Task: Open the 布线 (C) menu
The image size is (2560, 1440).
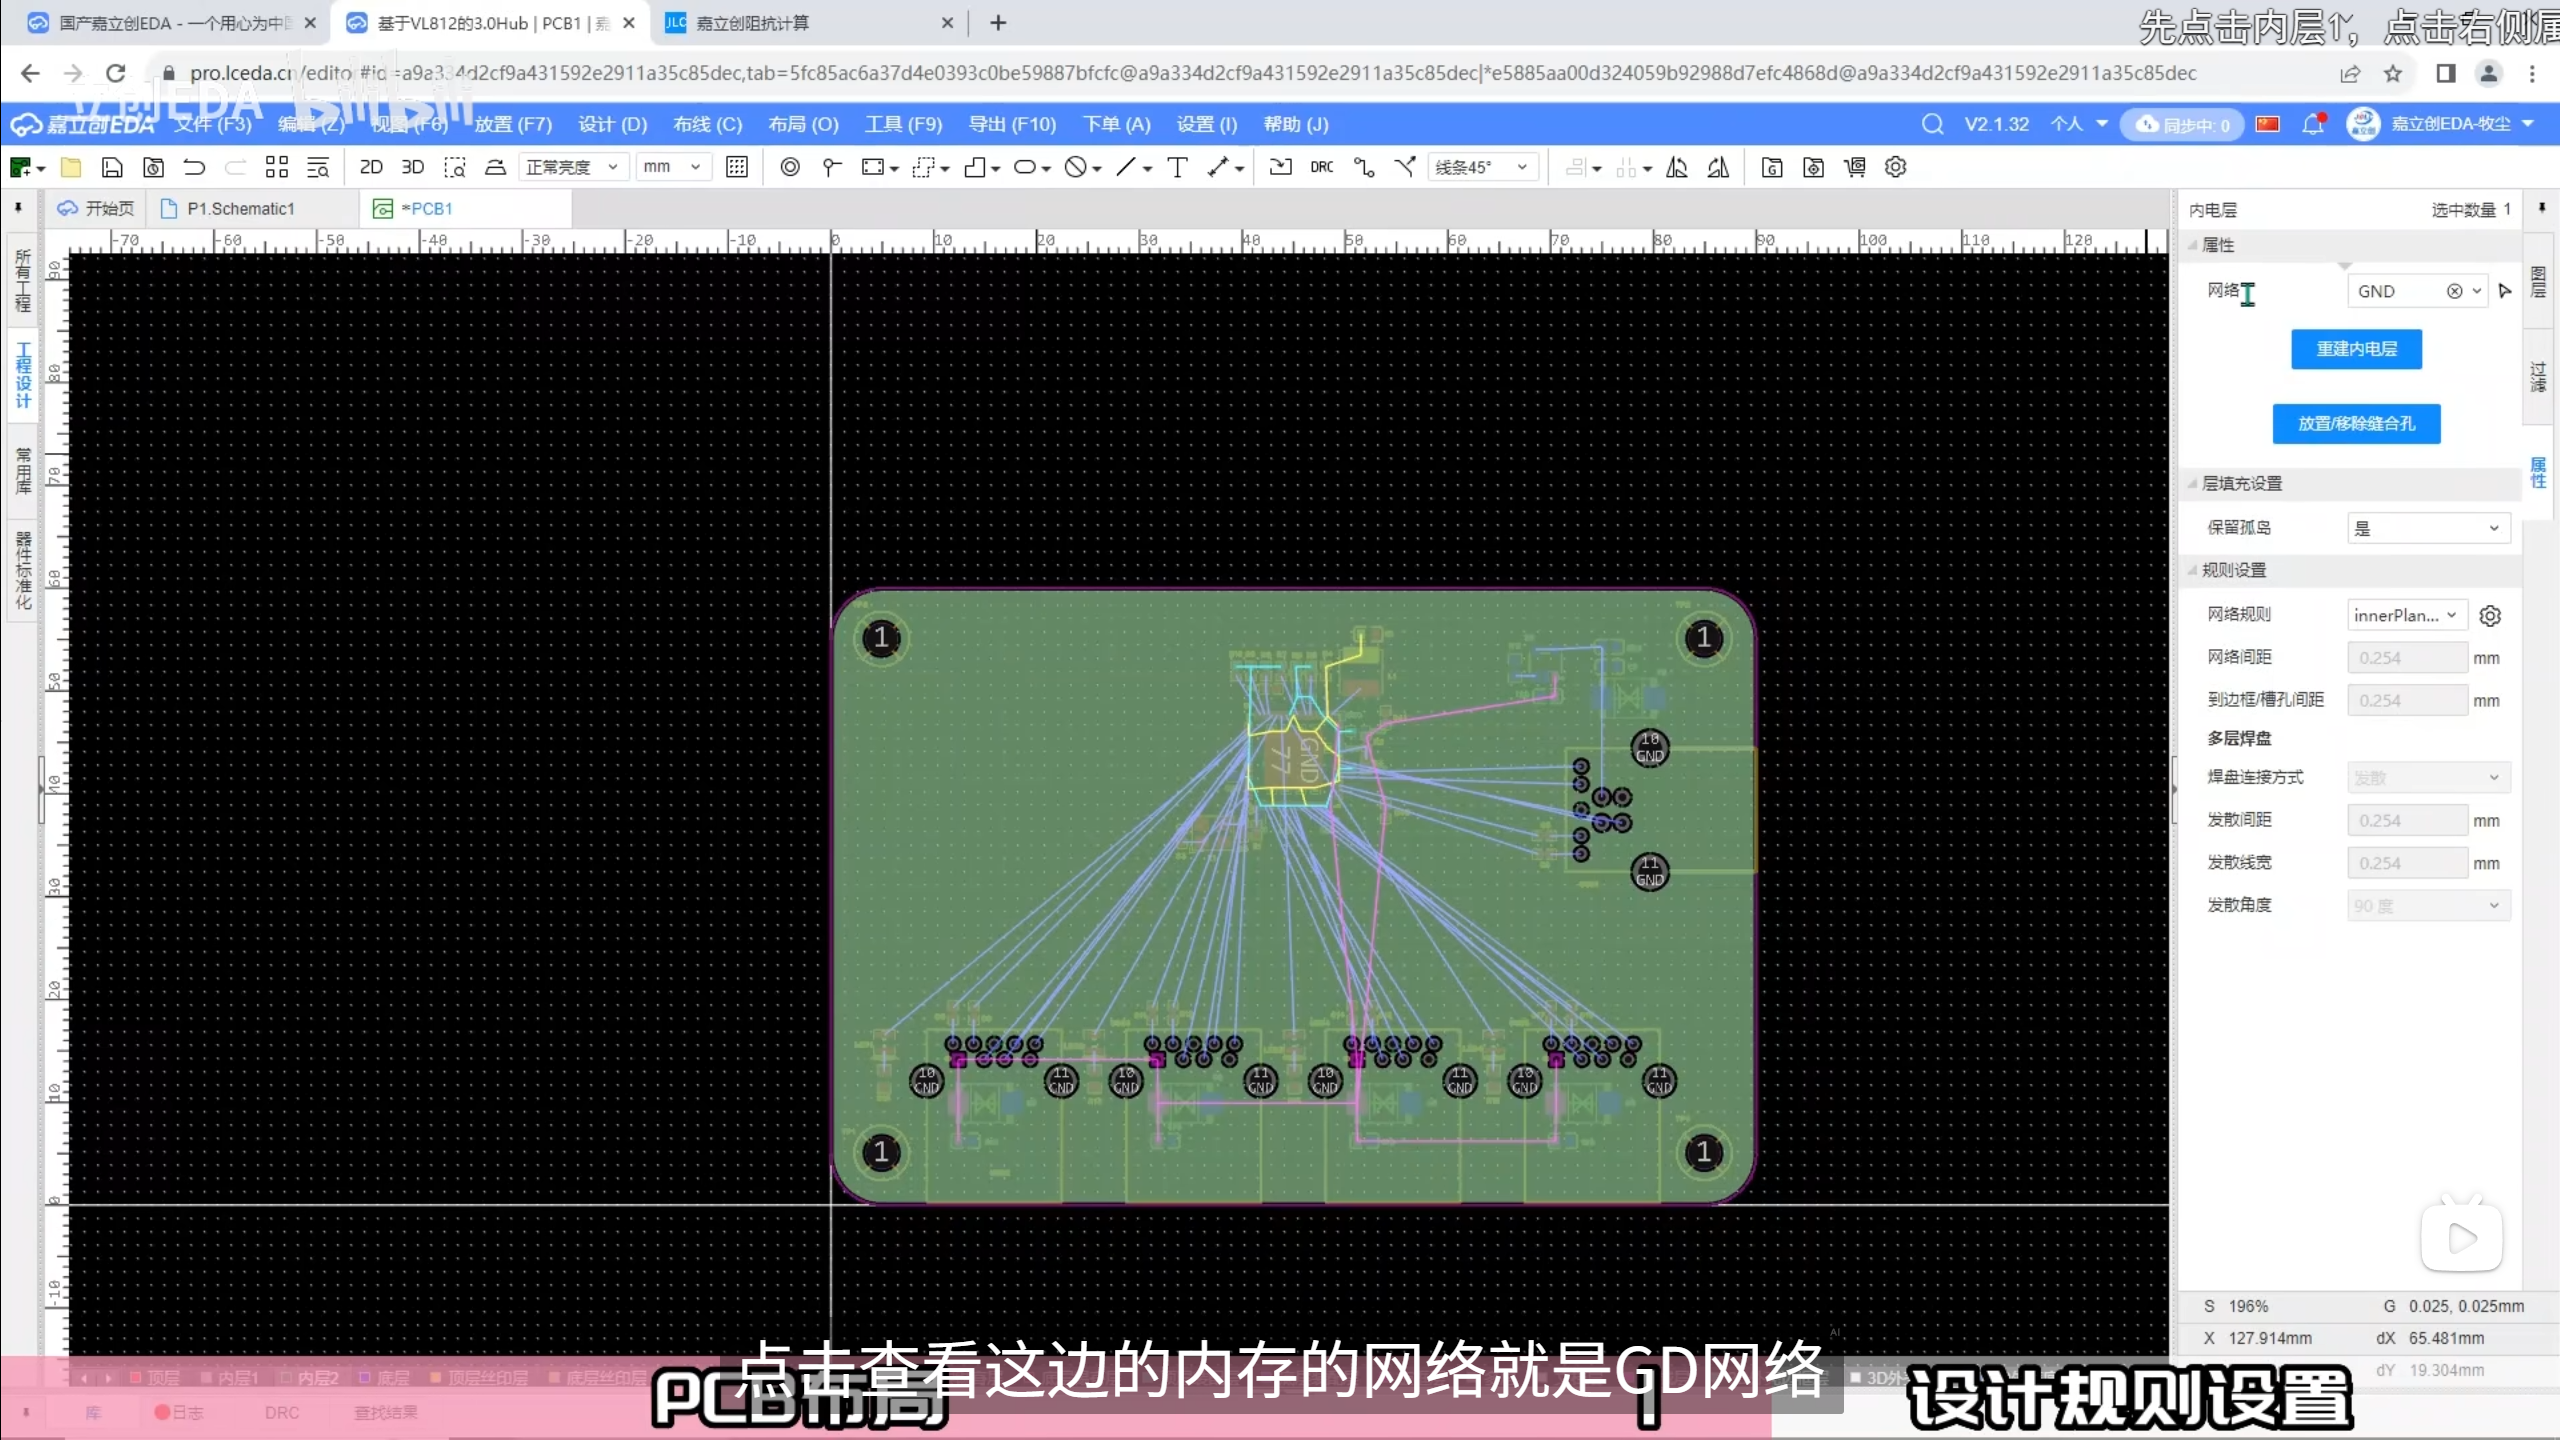Action: [x=707, y=124]
